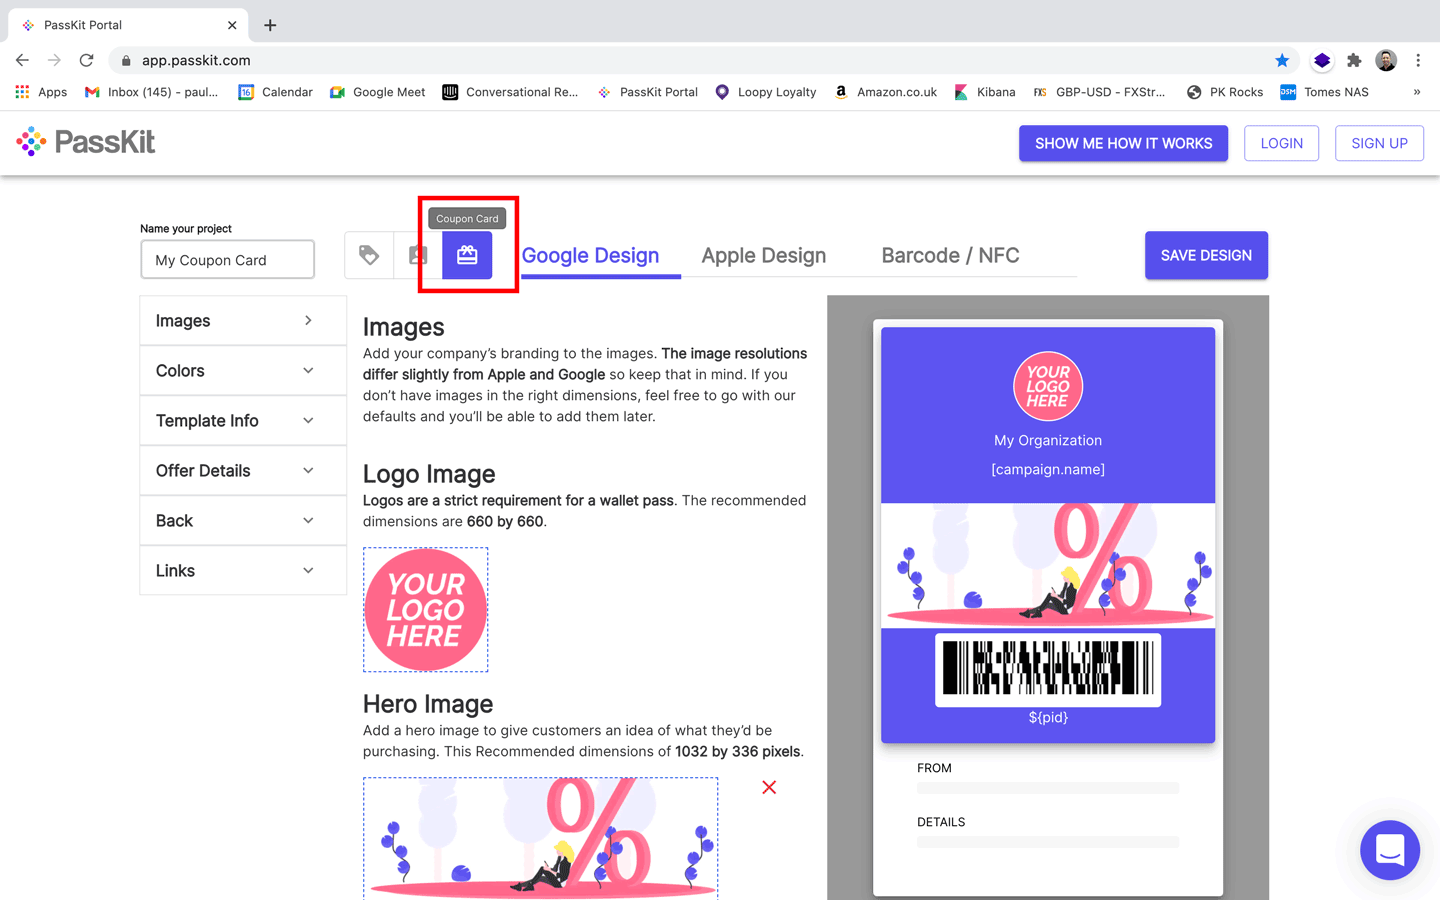Select the loyalty tag project type icon
This screenshot has height=900, width=1440.
[x=369, y=255]
